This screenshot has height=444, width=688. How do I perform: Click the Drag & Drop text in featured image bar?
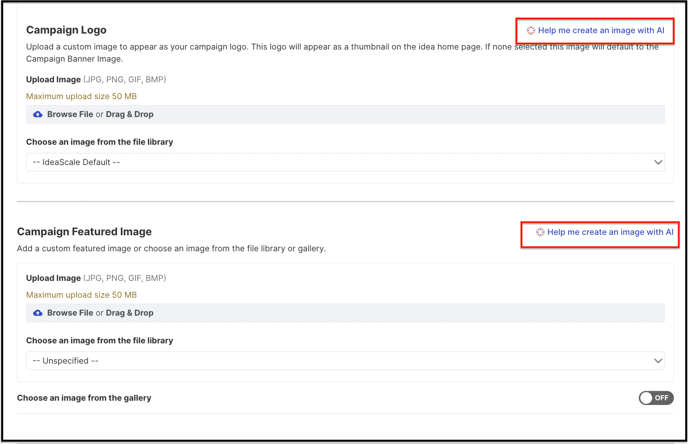129,313
